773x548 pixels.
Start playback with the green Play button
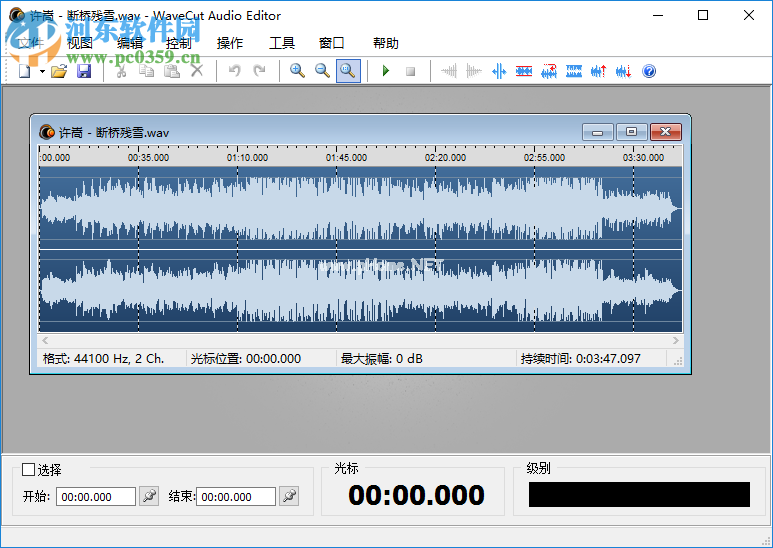(386, 71)
